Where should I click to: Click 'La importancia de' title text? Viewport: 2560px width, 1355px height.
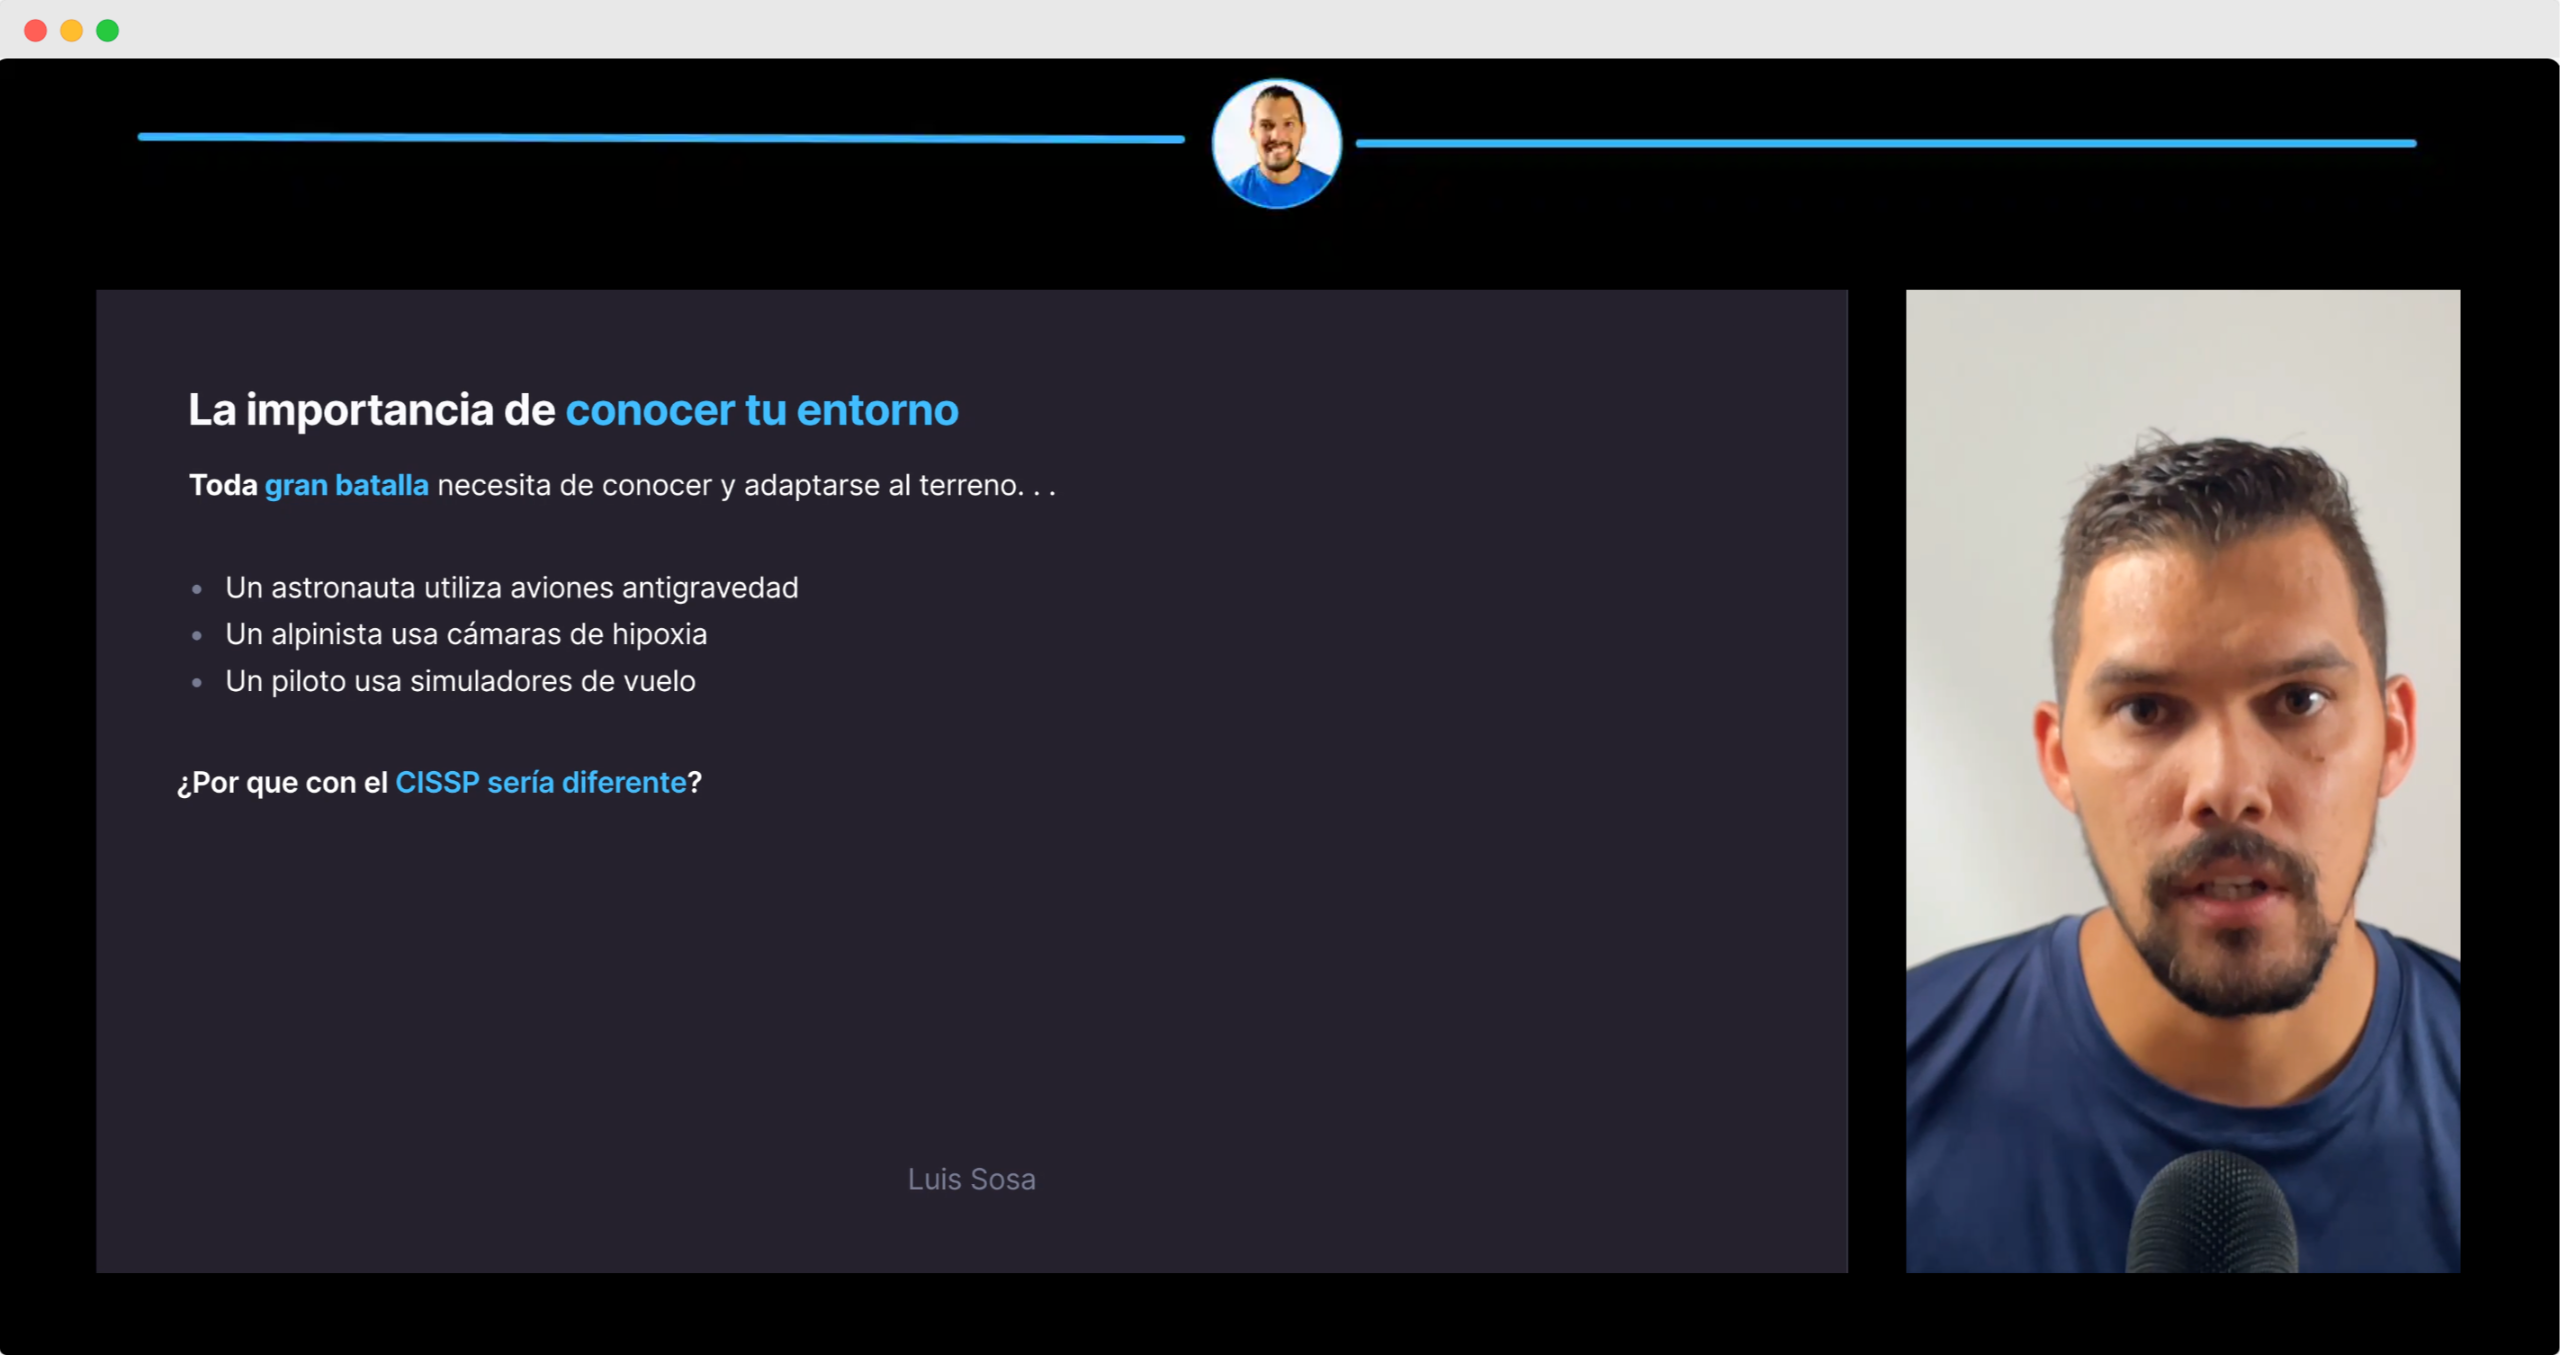click(x=371, y=410)
